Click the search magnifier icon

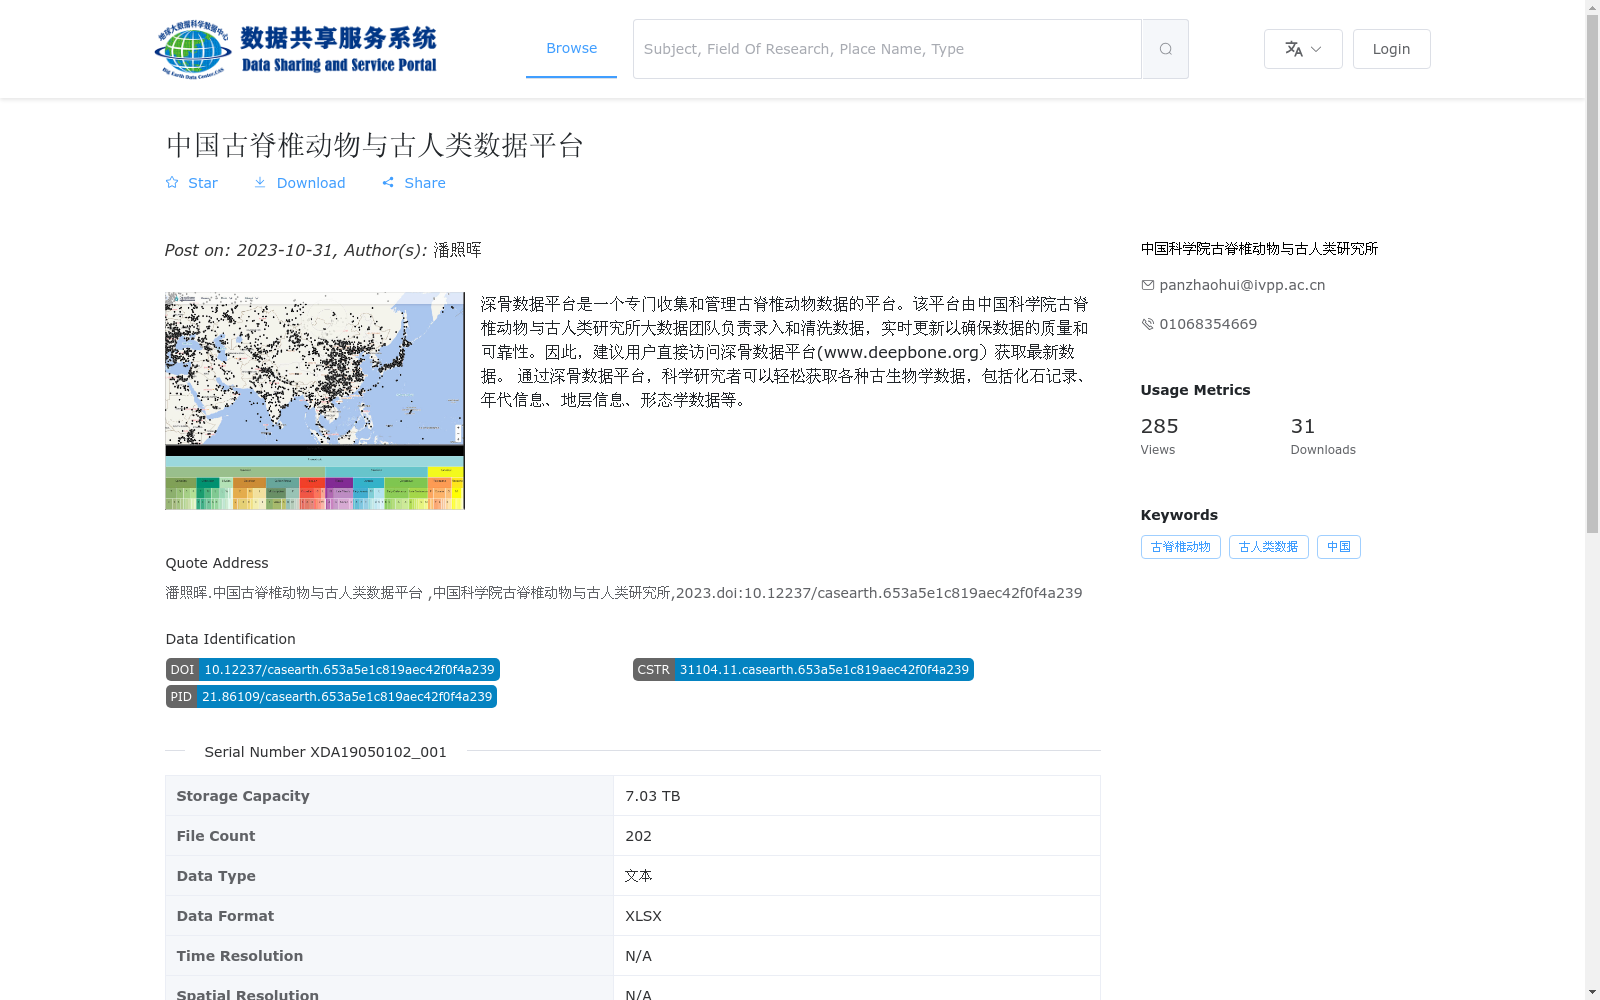click(1165, 49)
